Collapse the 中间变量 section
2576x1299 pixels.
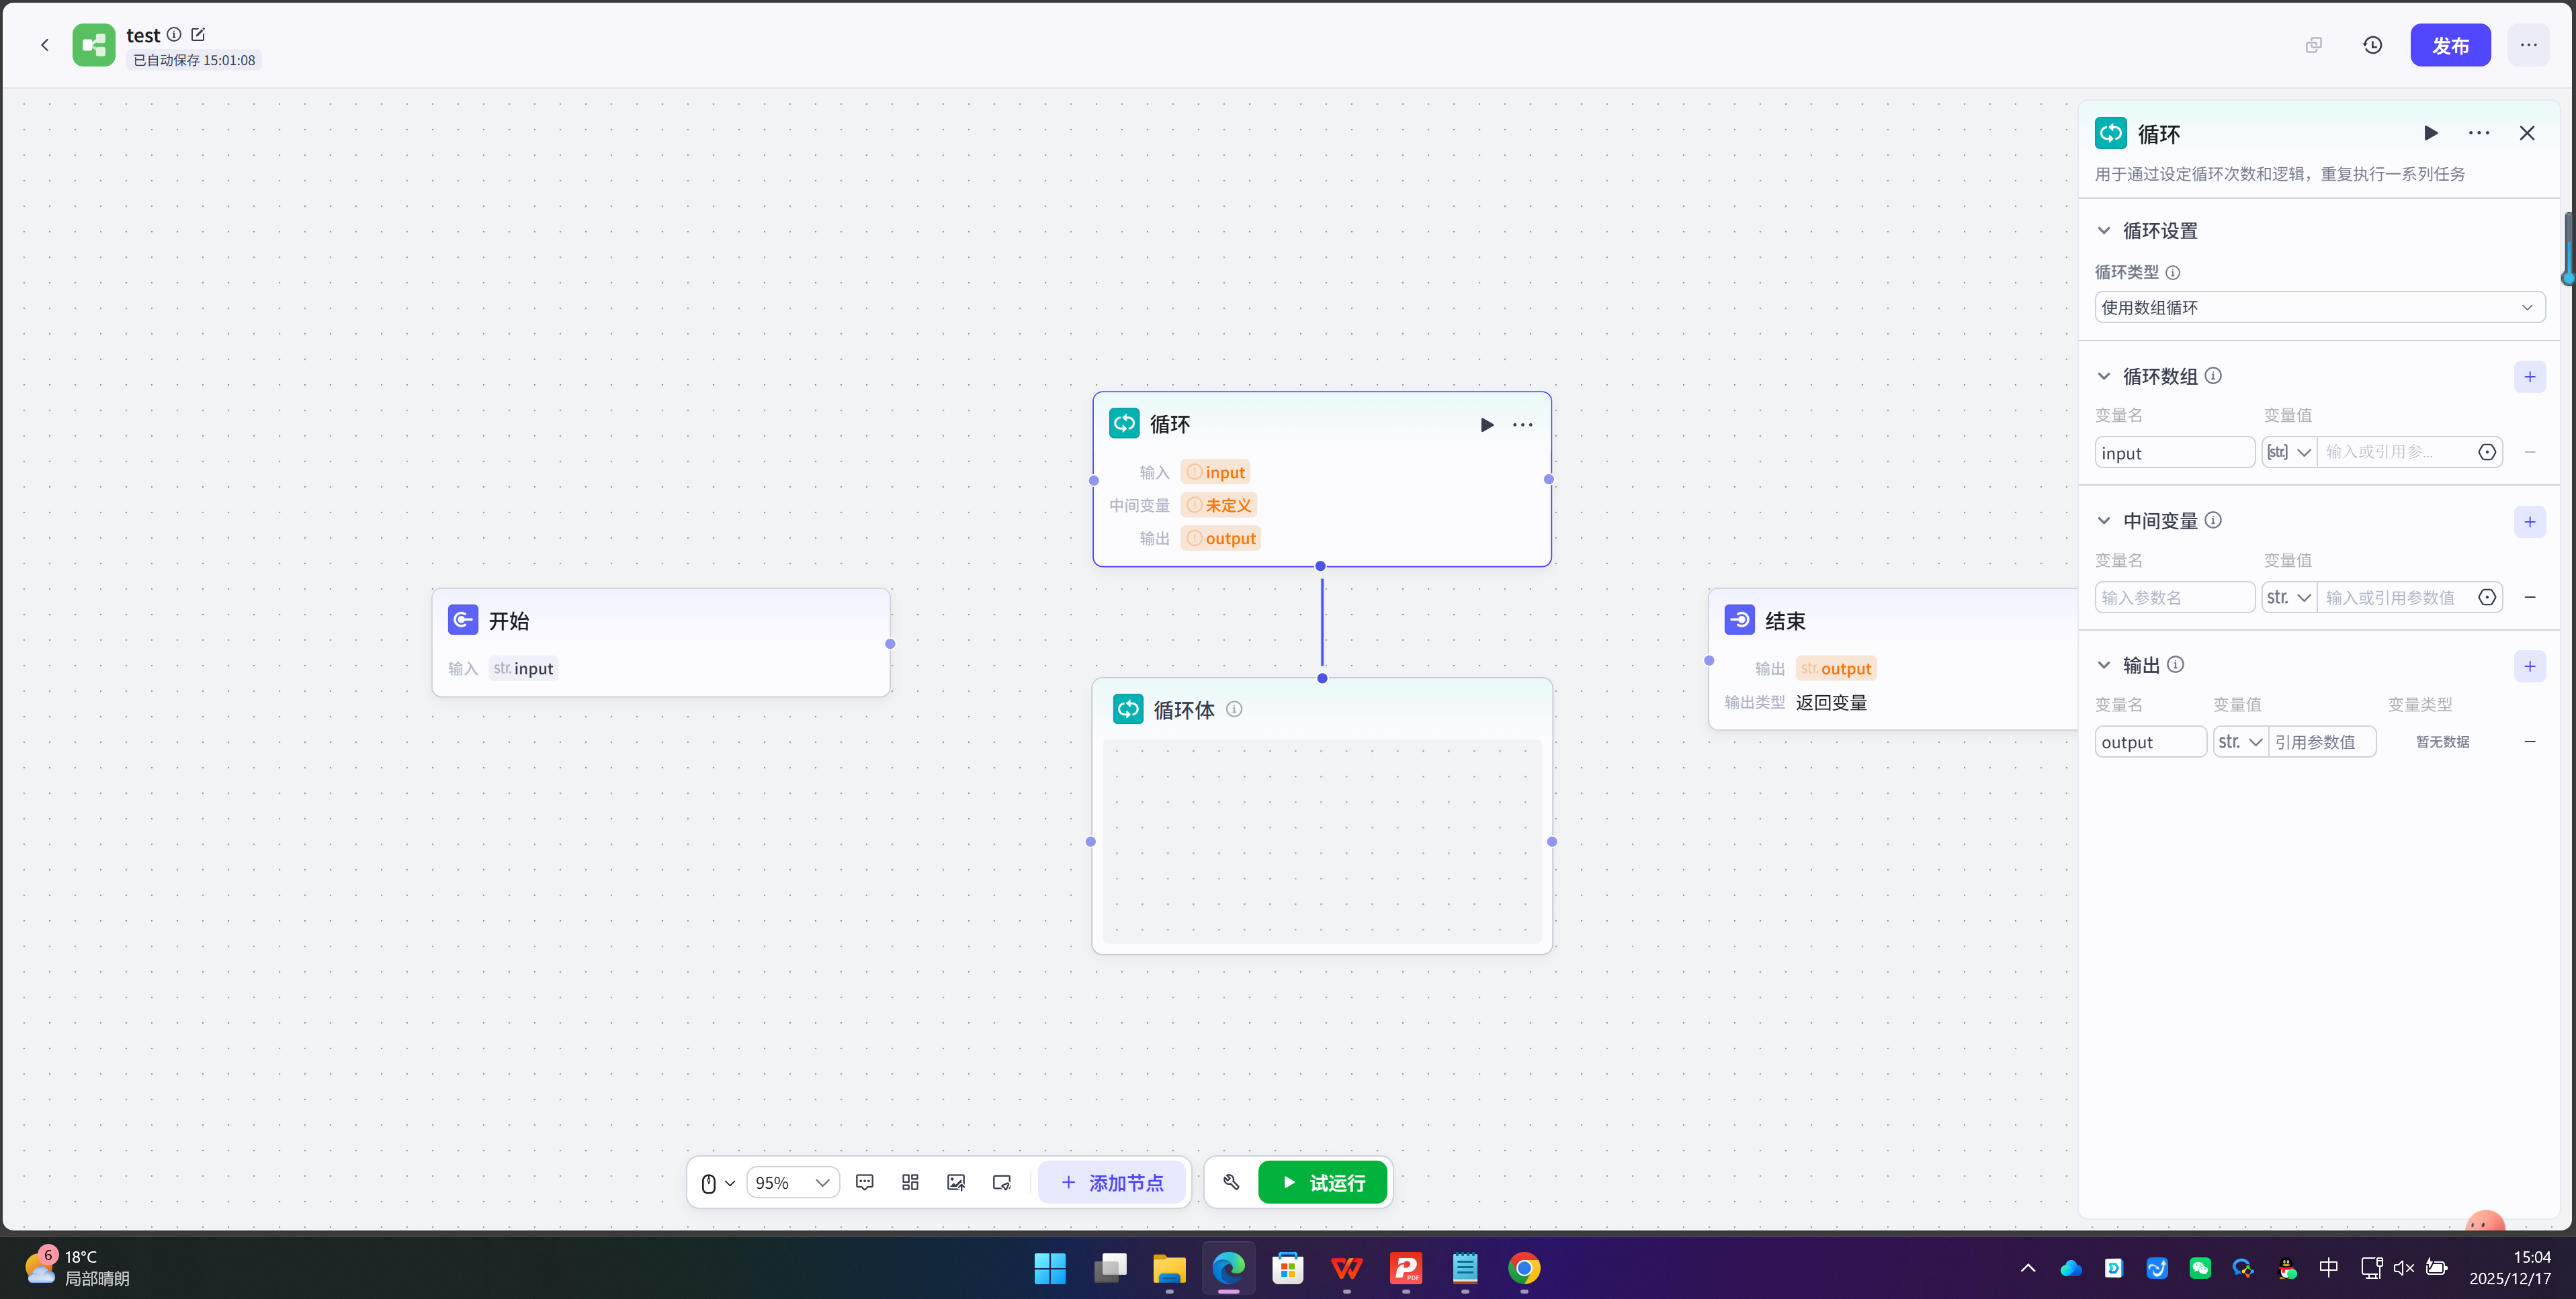pos(2104,521)
